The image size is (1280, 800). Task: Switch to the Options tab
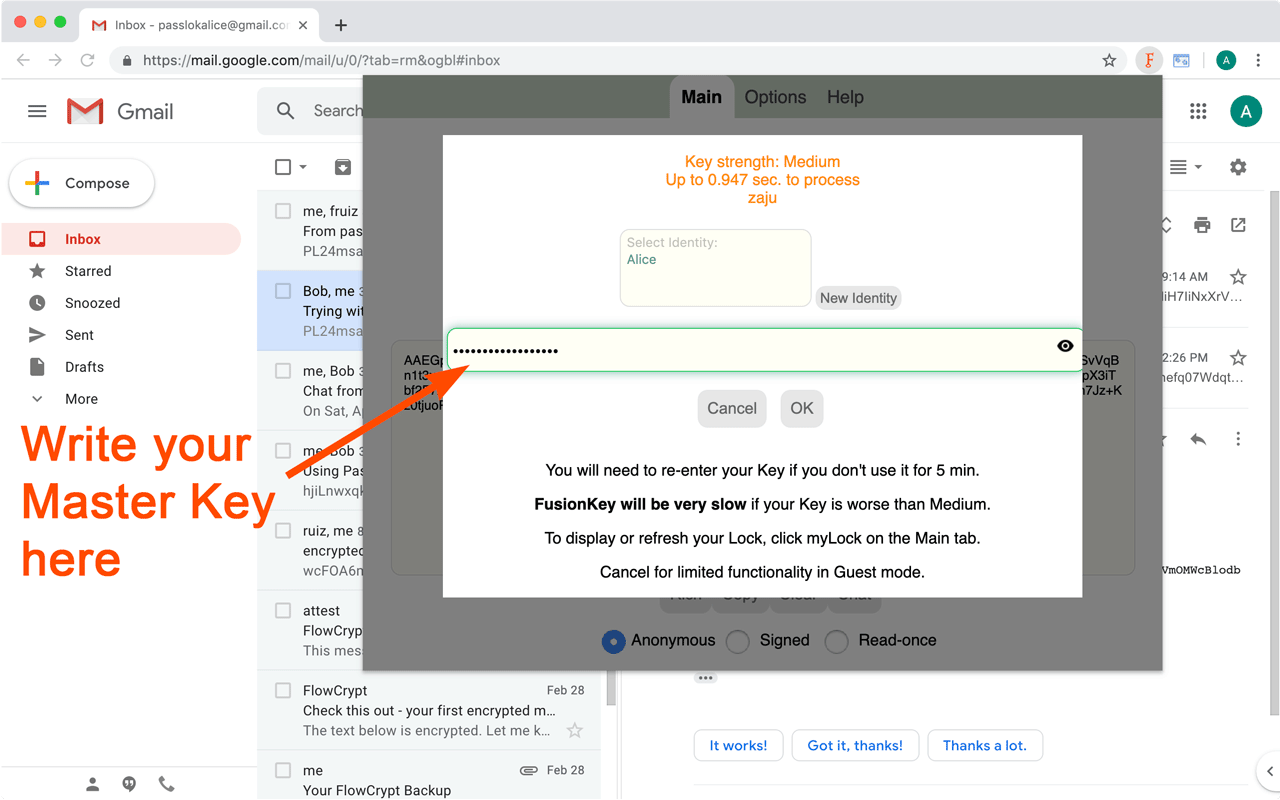pyautogui.click(x=775, y=97)
